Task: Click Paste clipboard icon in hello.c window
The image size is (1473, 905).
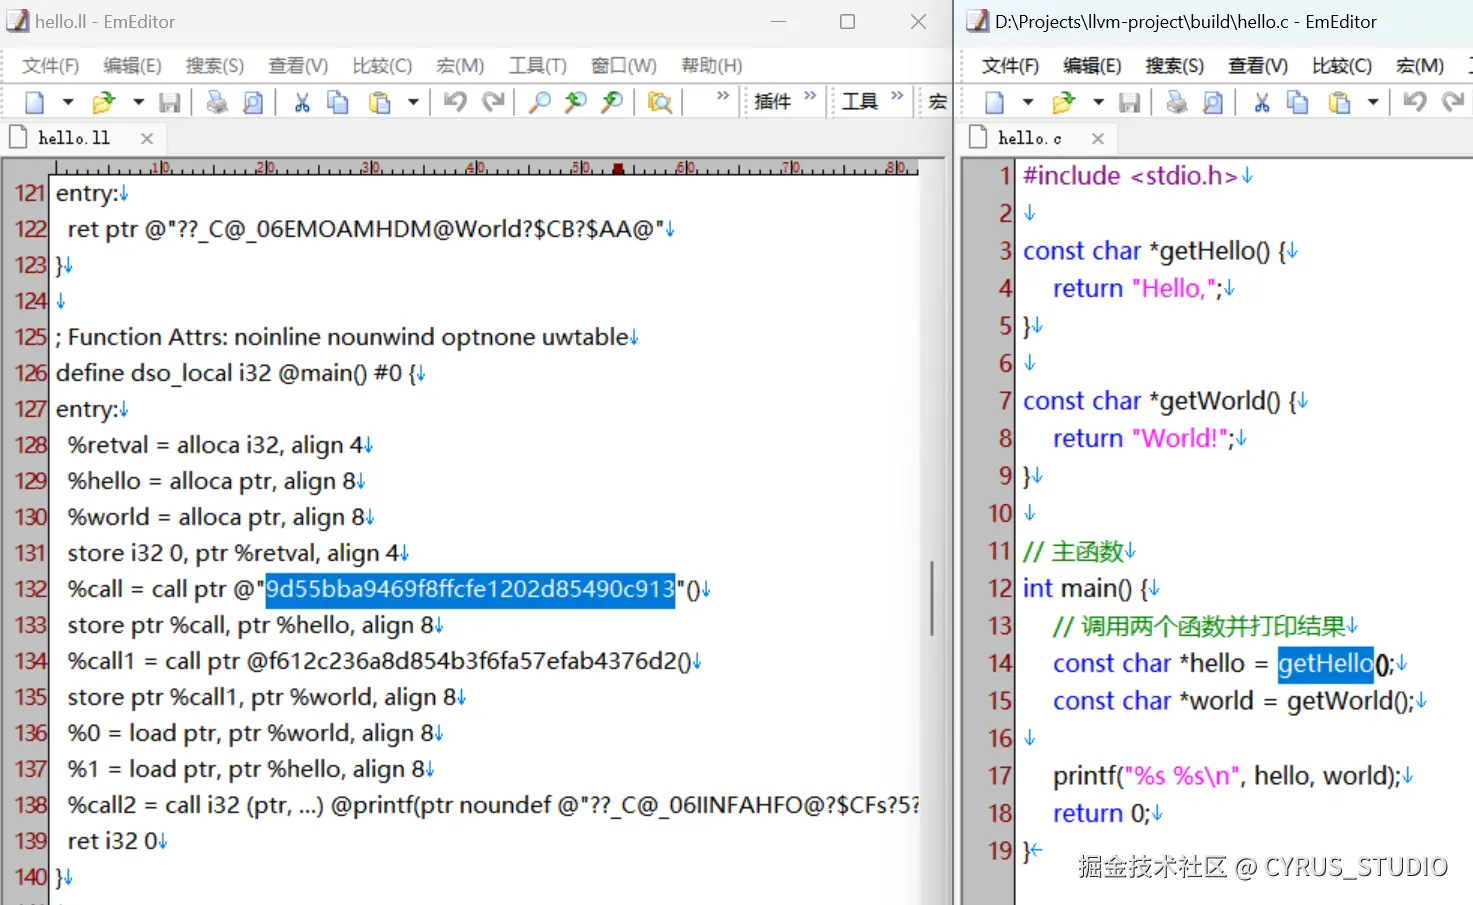Action: (x=1339, y=102)
